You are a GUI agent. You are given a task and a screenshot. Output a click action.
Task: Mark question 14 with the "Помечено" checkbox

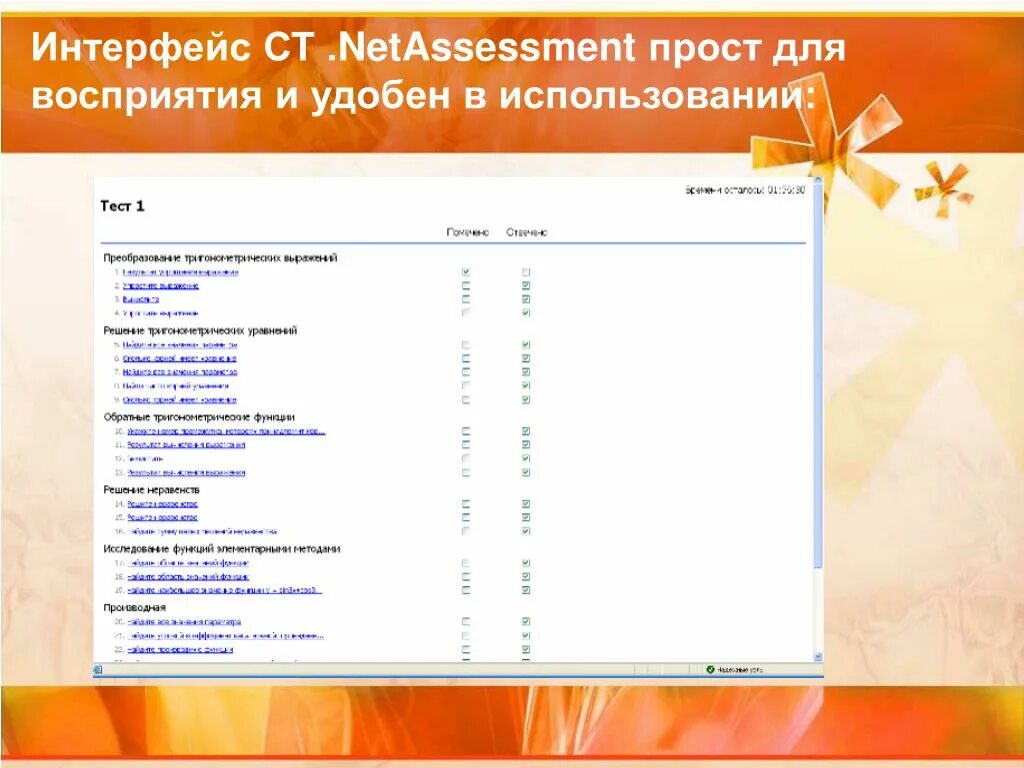coord(466,504)
